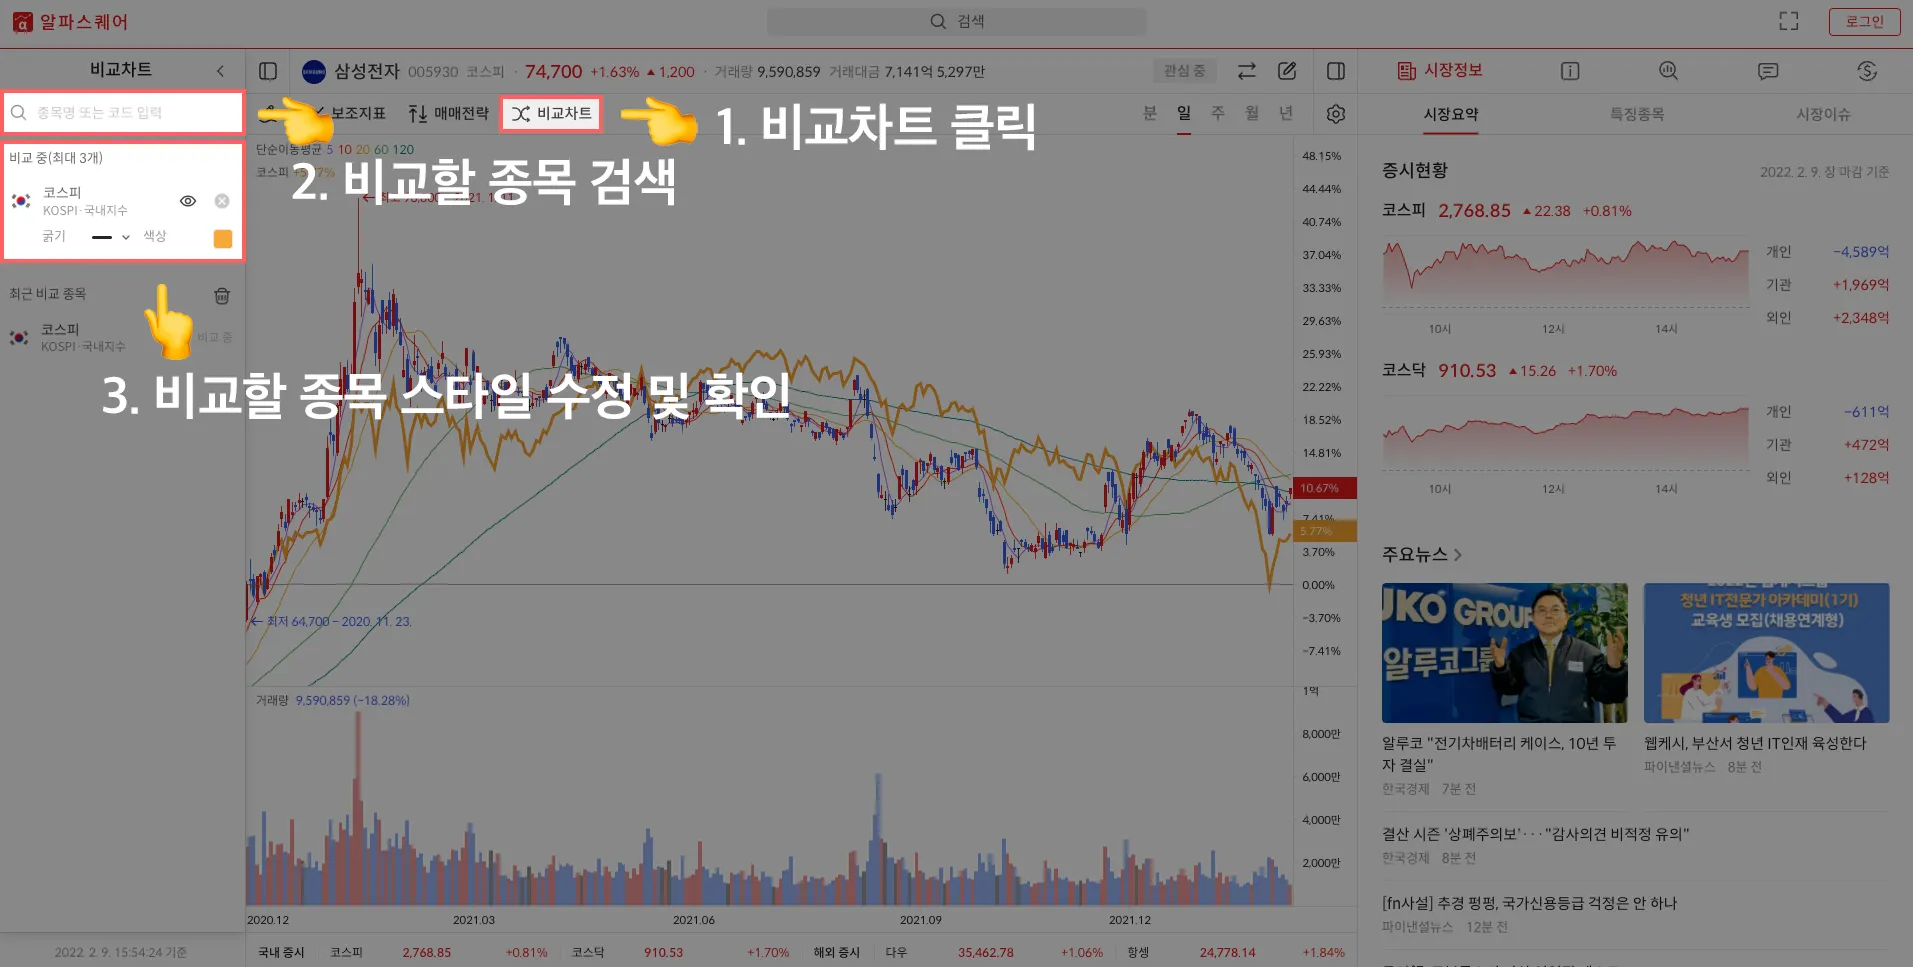Click the 코스피 row under 최근 비교 종목
This screenshot has width=1913, height=967.
(122, 338)
